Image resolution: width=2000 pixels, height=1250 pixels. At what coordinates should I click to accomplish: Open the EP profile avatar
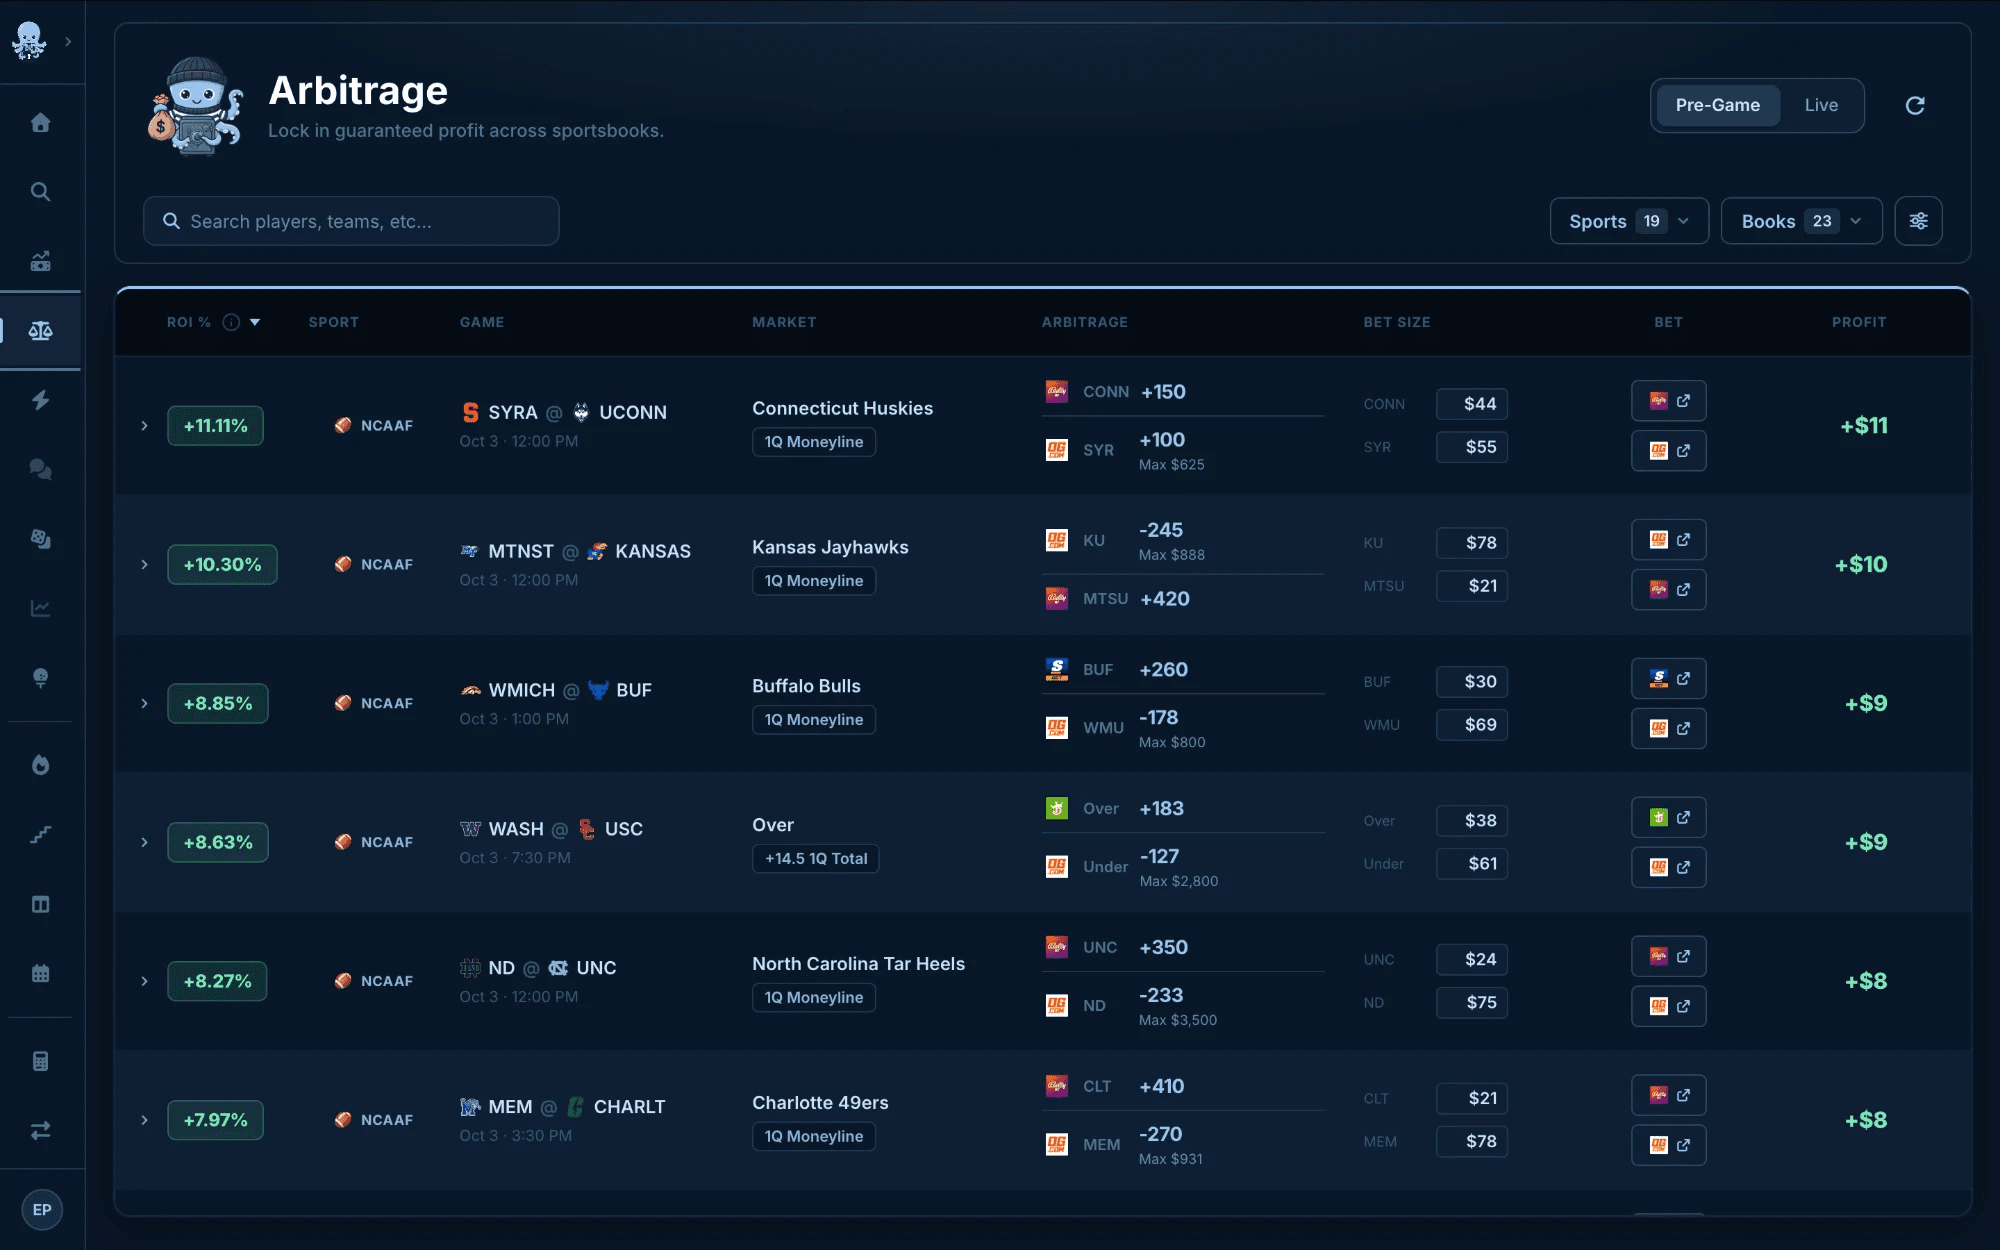(42, 1210)
